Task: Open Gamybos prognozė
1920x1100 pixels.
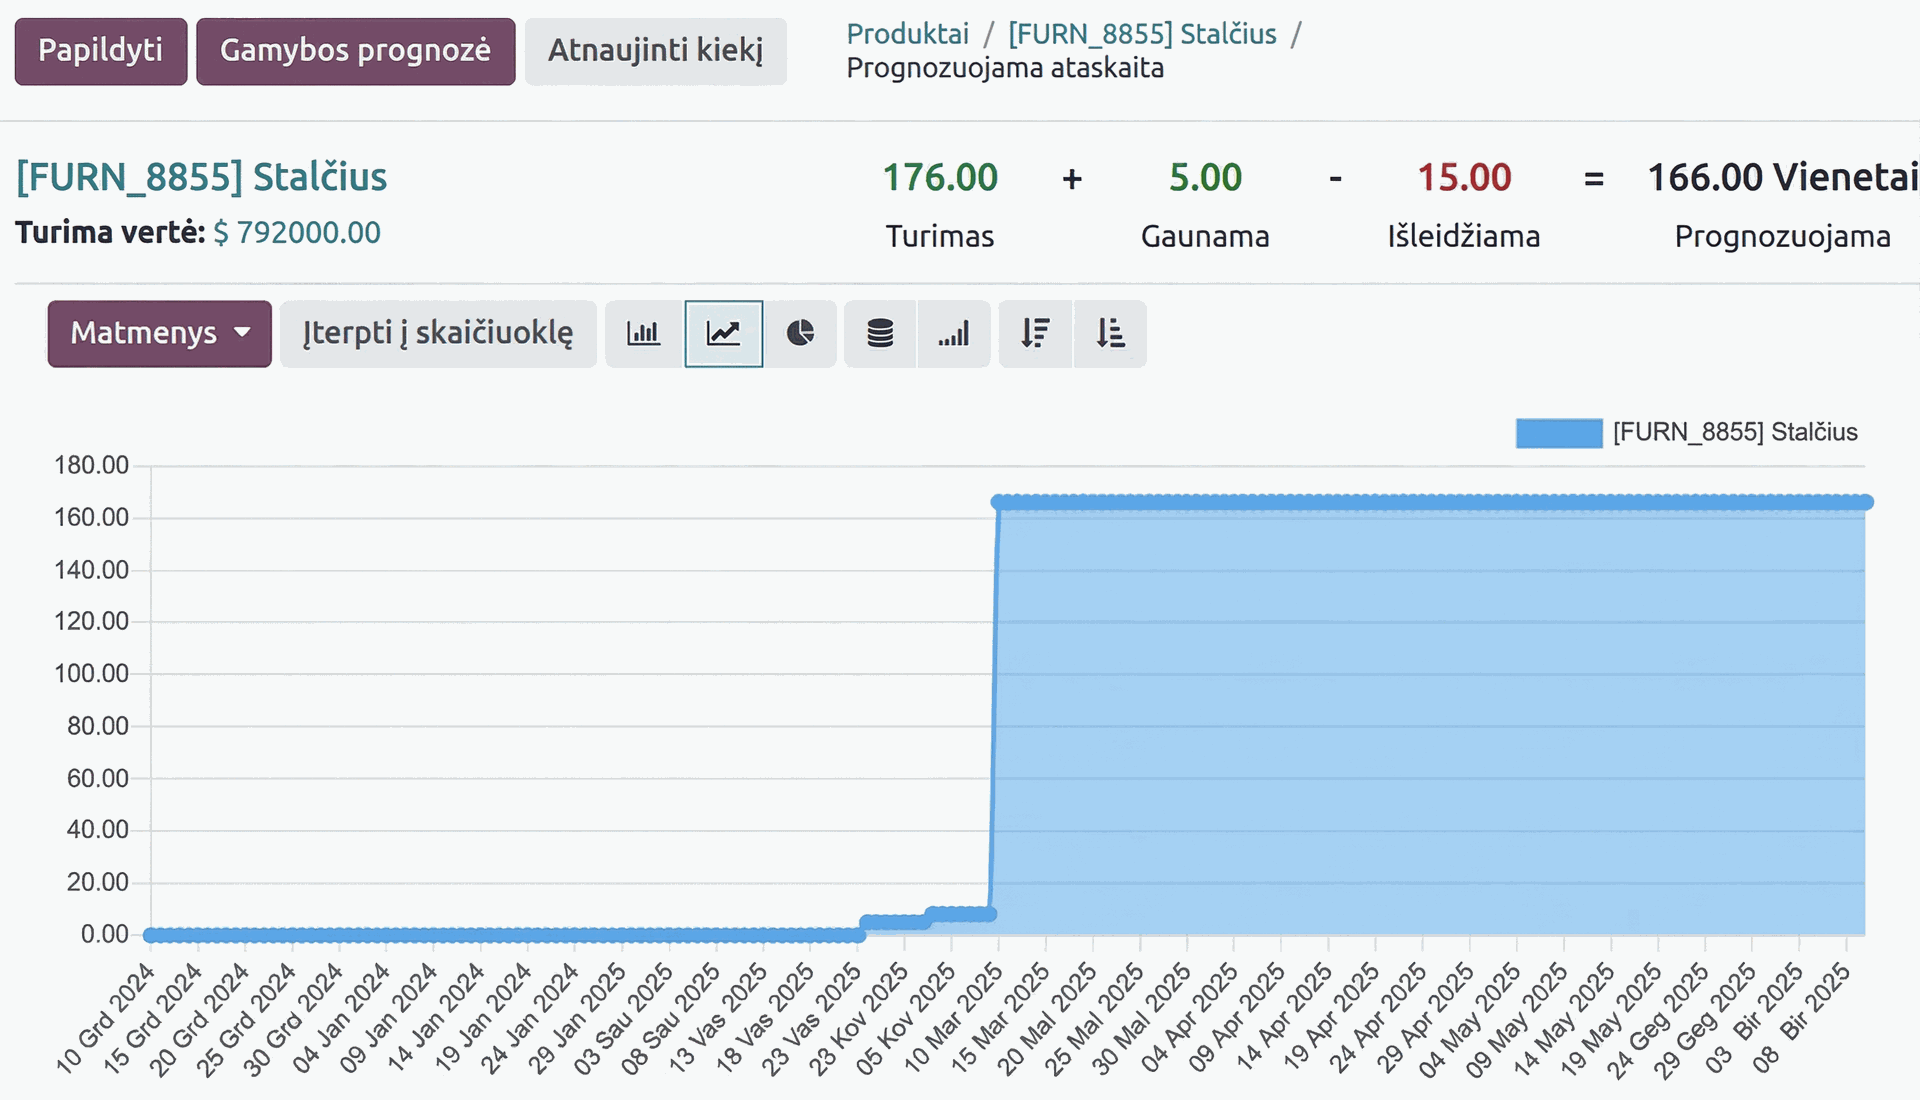Action: tap(355, 51)
